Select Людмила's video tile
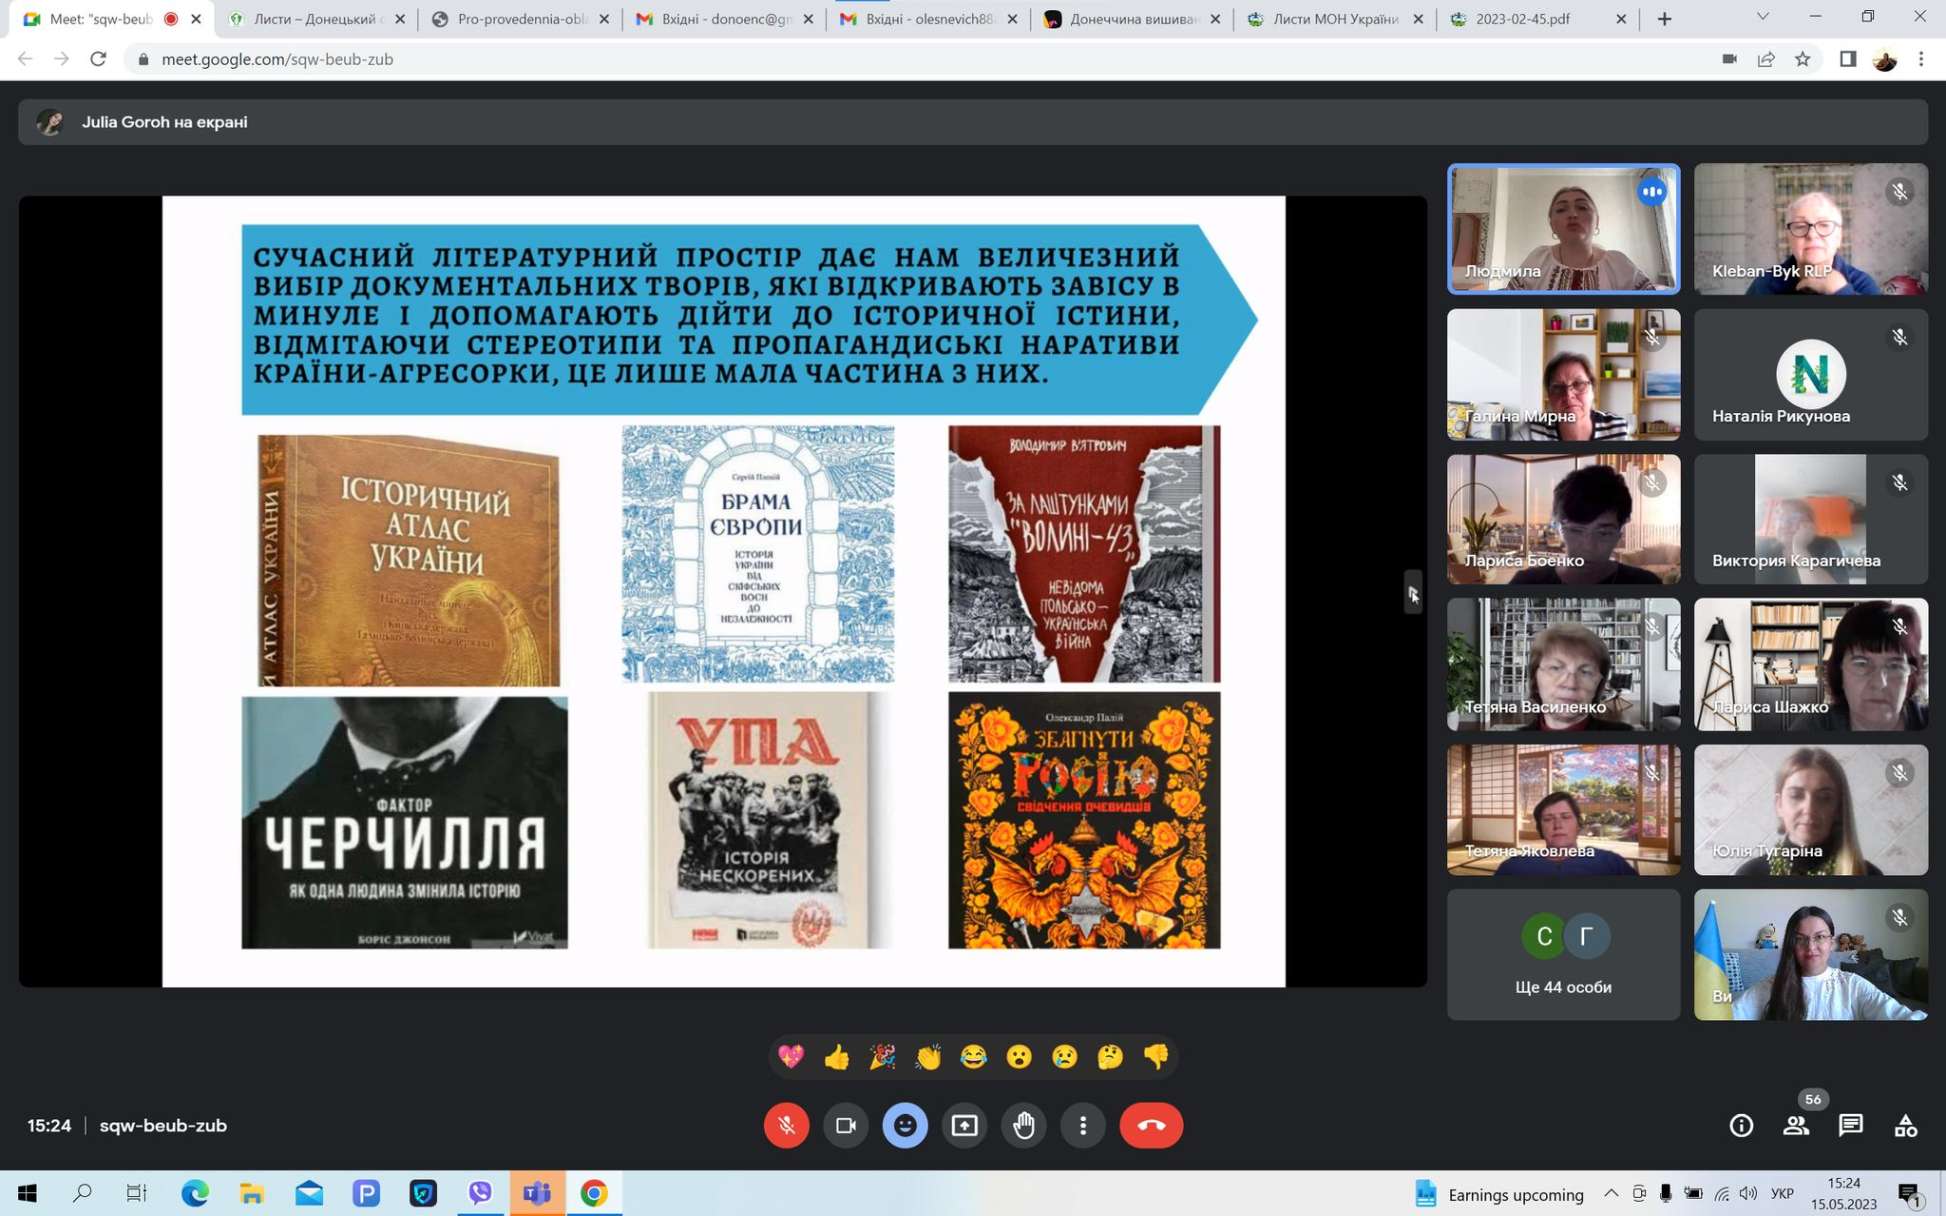Screen dimensions: 1946x1216 click(x=1563, y=229)
